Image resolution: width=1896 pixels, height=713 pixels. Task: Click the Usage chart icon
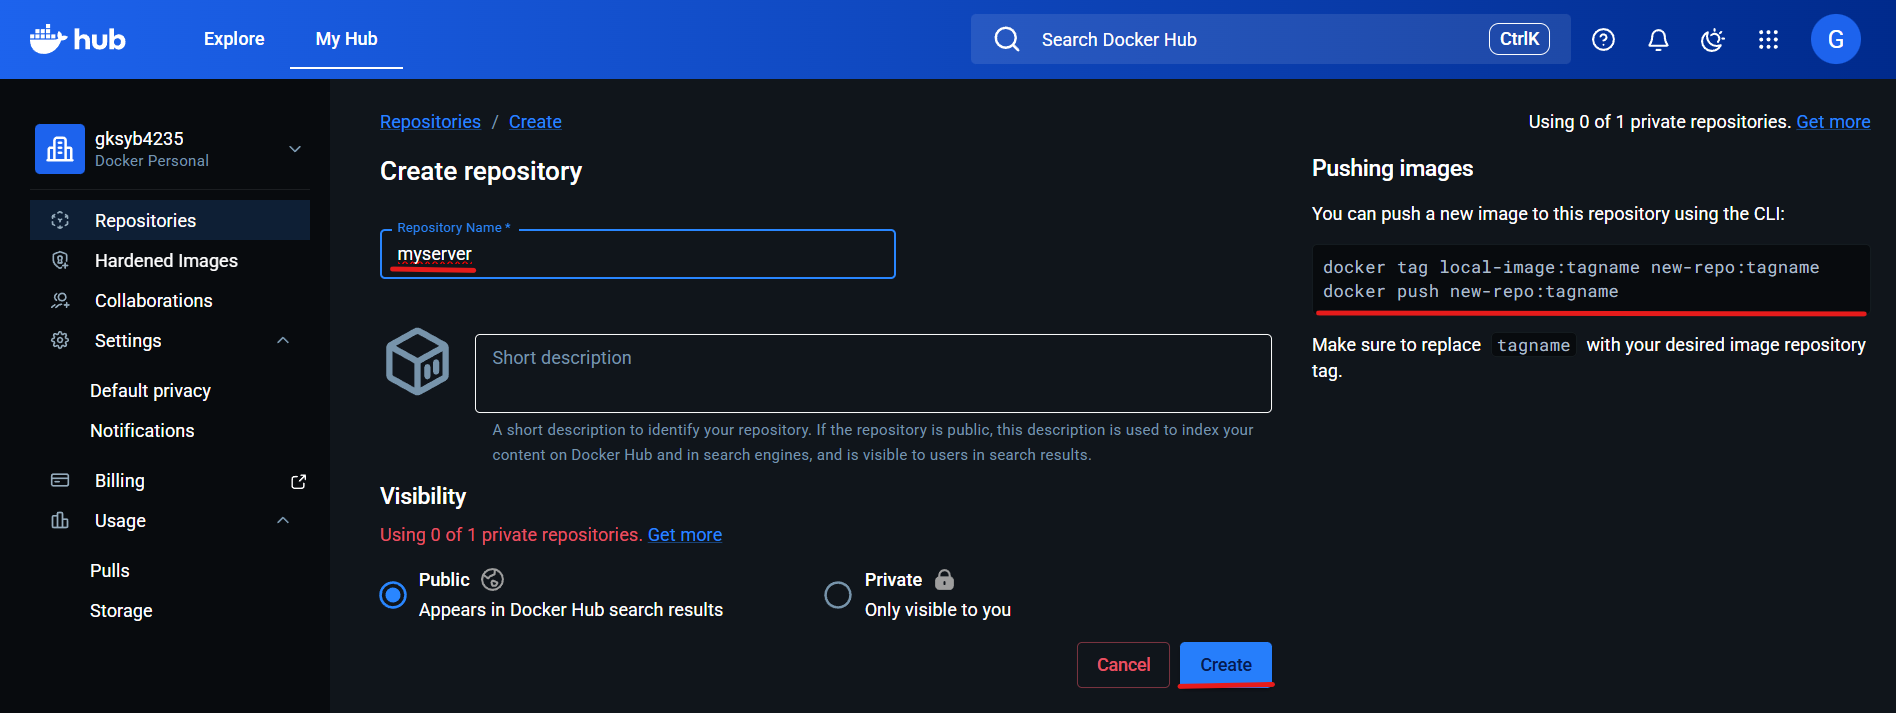click(x=60, y=520)
